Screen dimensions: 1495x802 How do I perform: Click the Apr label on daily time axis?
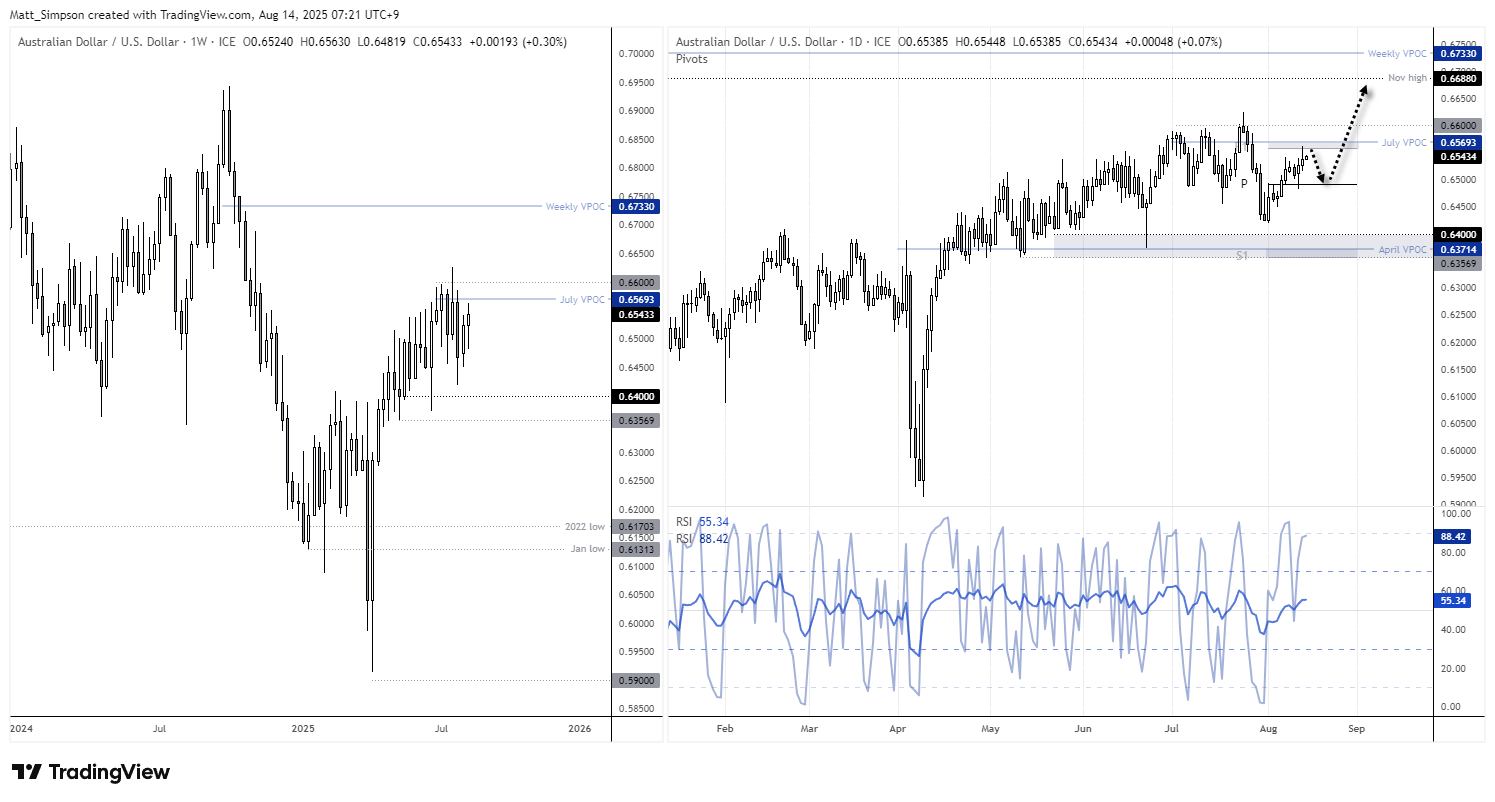(897, 729)
